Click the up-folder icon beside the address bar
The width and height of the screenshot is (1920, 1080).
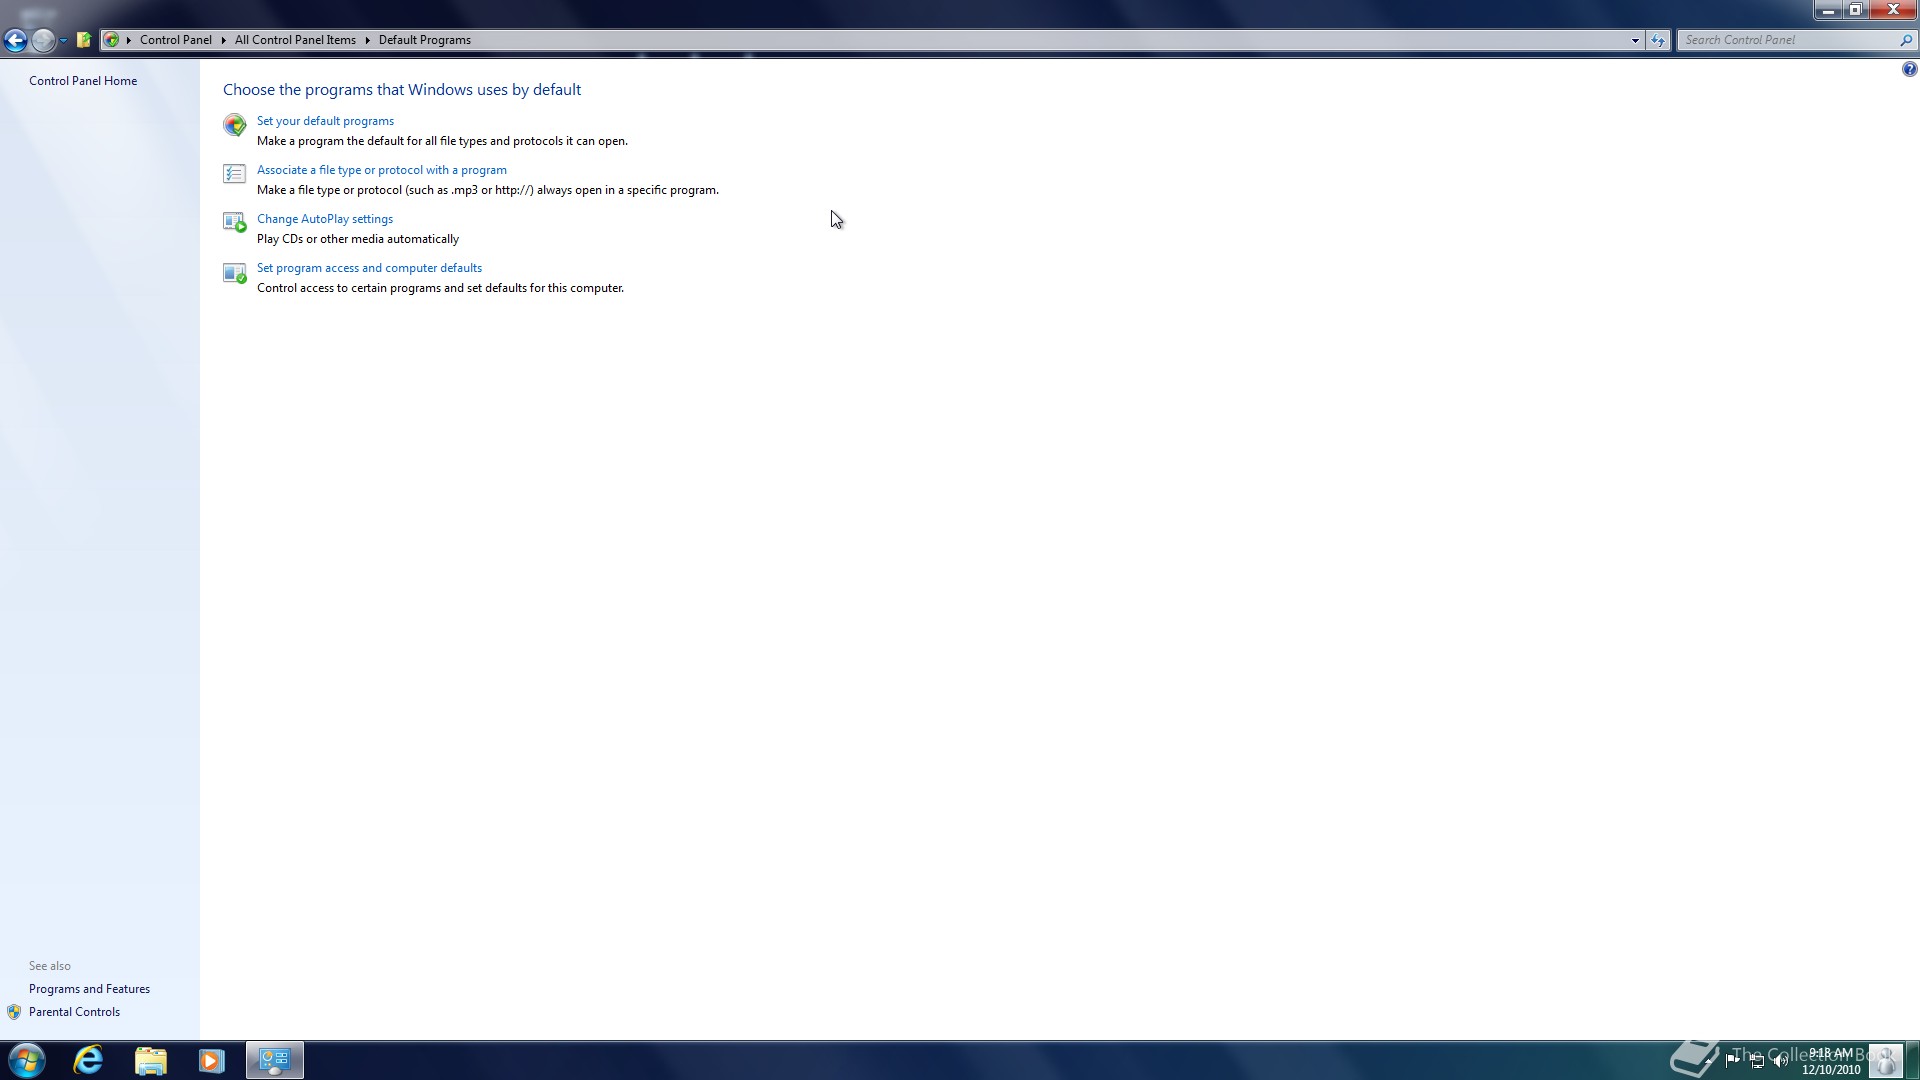pyautogui.click(x=84, y=40)
